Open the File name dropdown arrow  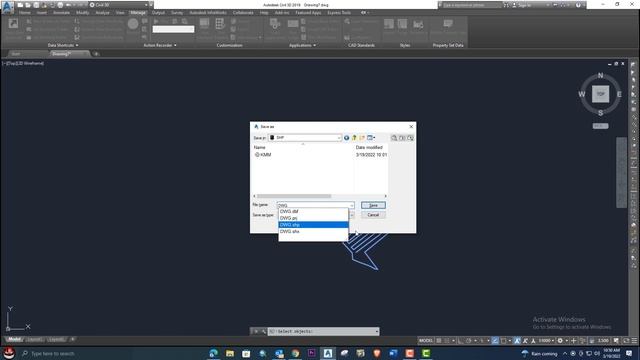pyautogui.click(x=352, y=205)
